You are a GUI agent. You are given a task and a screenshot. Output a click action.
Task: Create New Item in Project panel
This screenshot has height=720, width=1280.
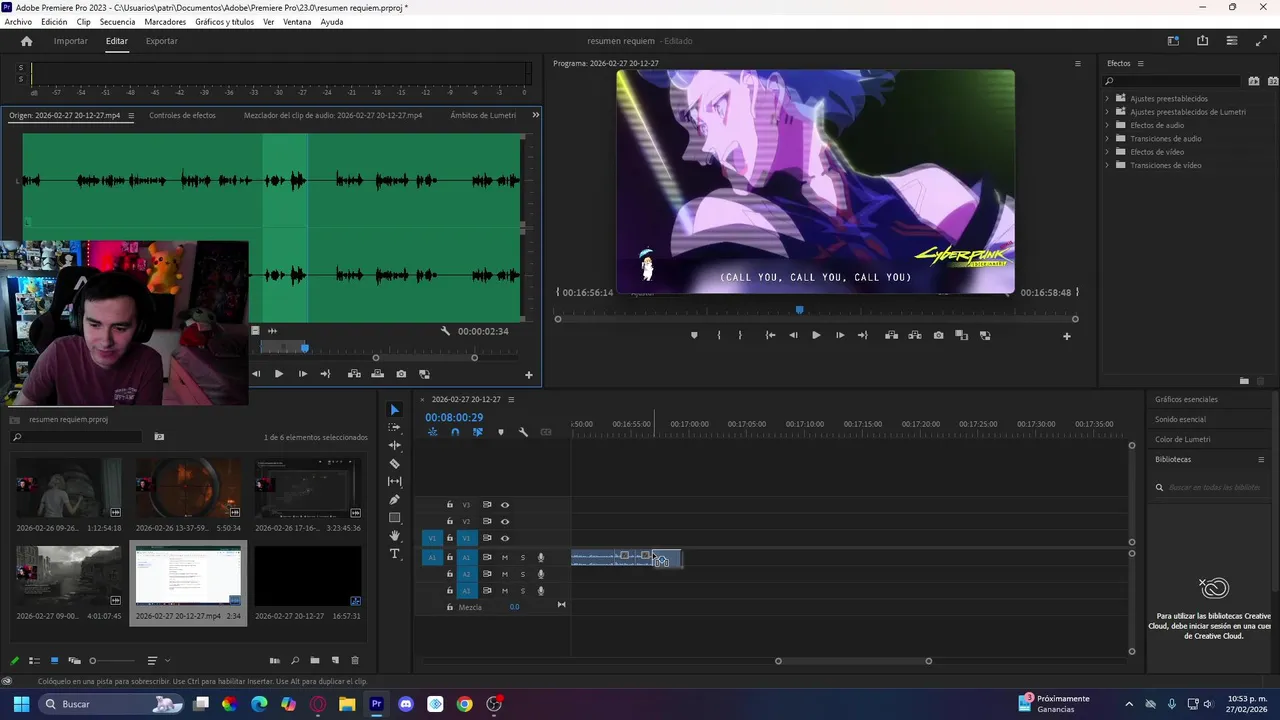click(335, 660)
